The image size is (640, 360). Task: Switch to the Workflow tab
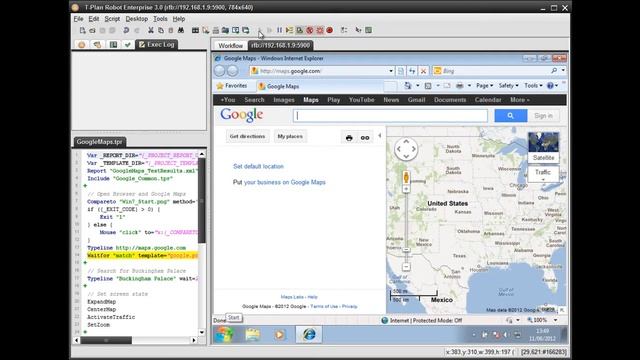pyautogui.click(x=230, y=45)
